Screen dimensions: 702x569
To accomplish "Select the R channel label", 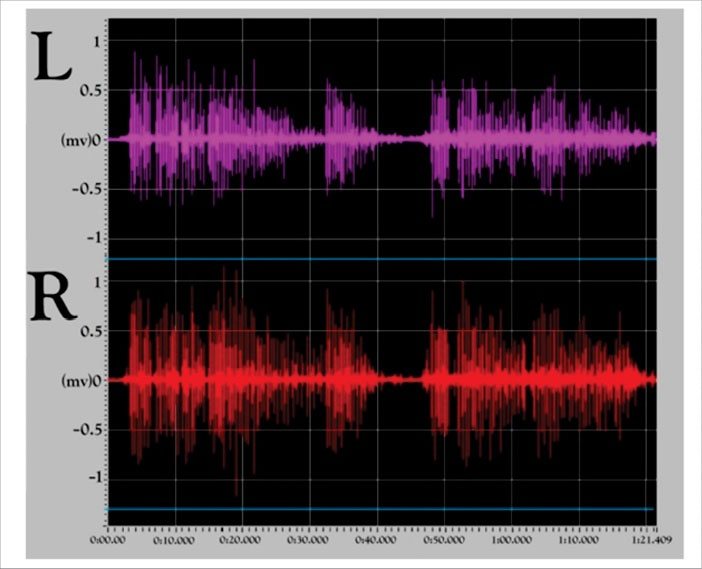I will 53,295.
